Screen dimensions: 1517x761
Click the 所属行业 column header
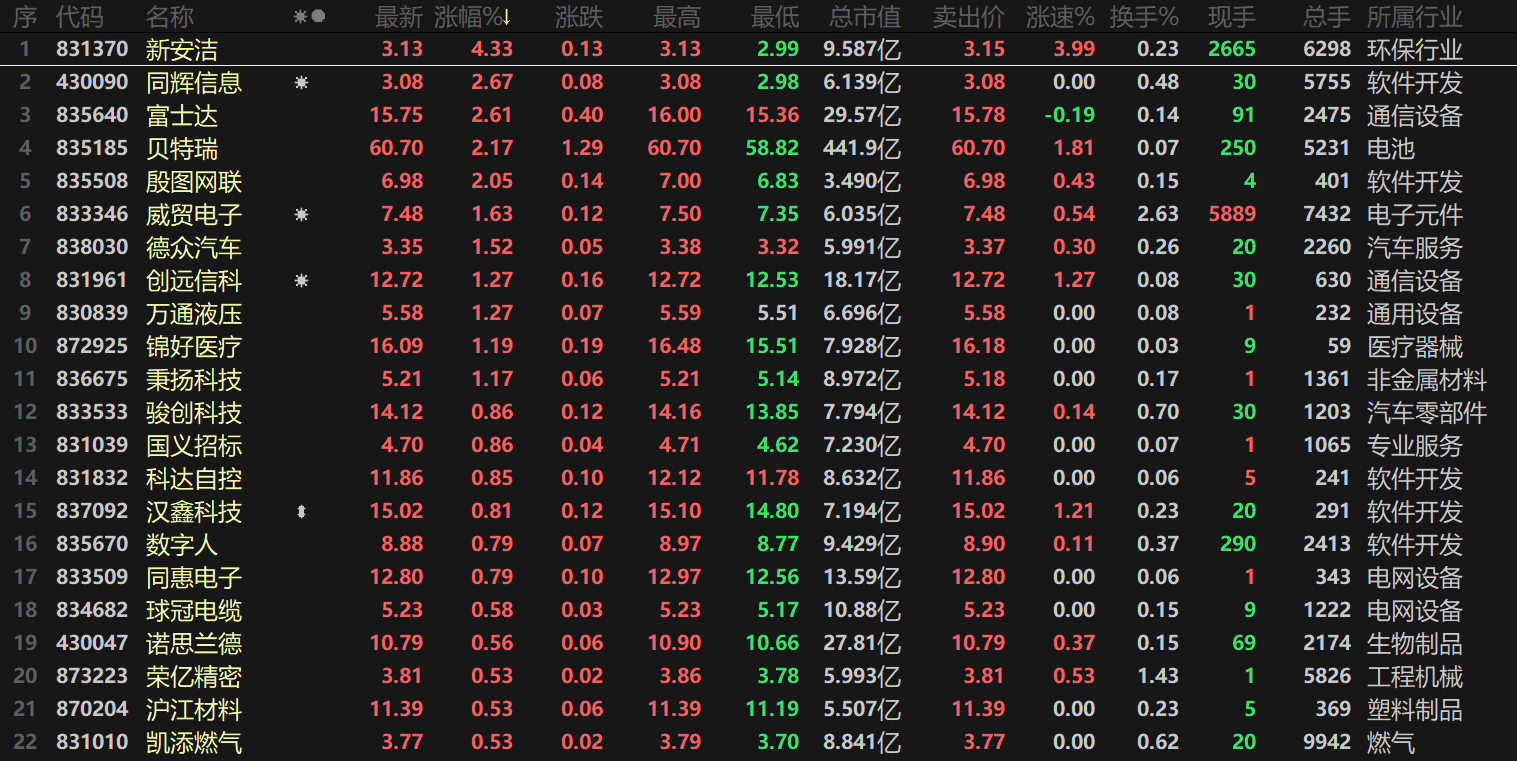1414,17
